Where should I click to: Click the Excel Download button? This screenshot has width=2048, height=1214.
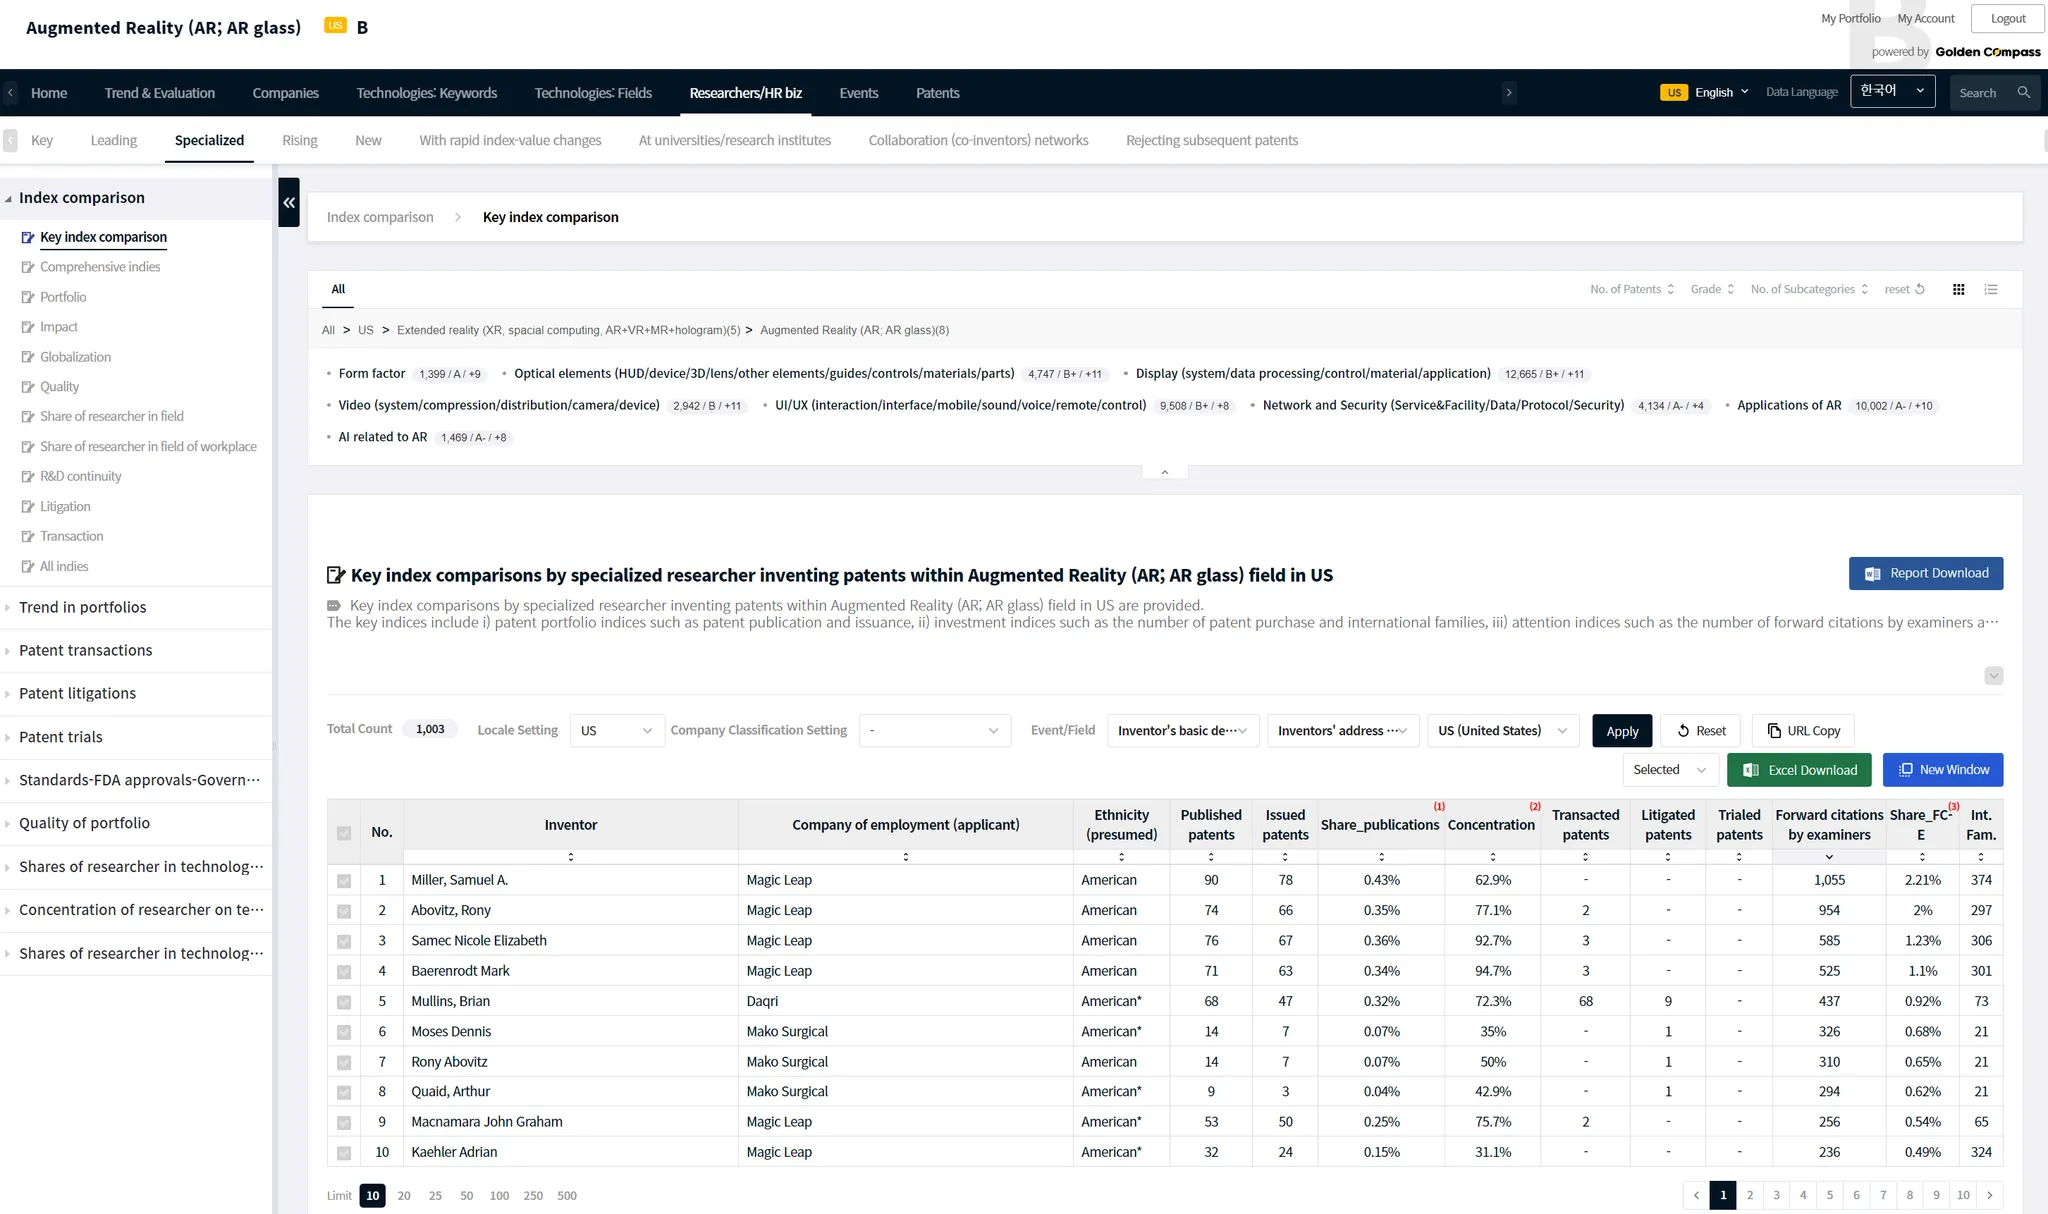pos(1799,770)
